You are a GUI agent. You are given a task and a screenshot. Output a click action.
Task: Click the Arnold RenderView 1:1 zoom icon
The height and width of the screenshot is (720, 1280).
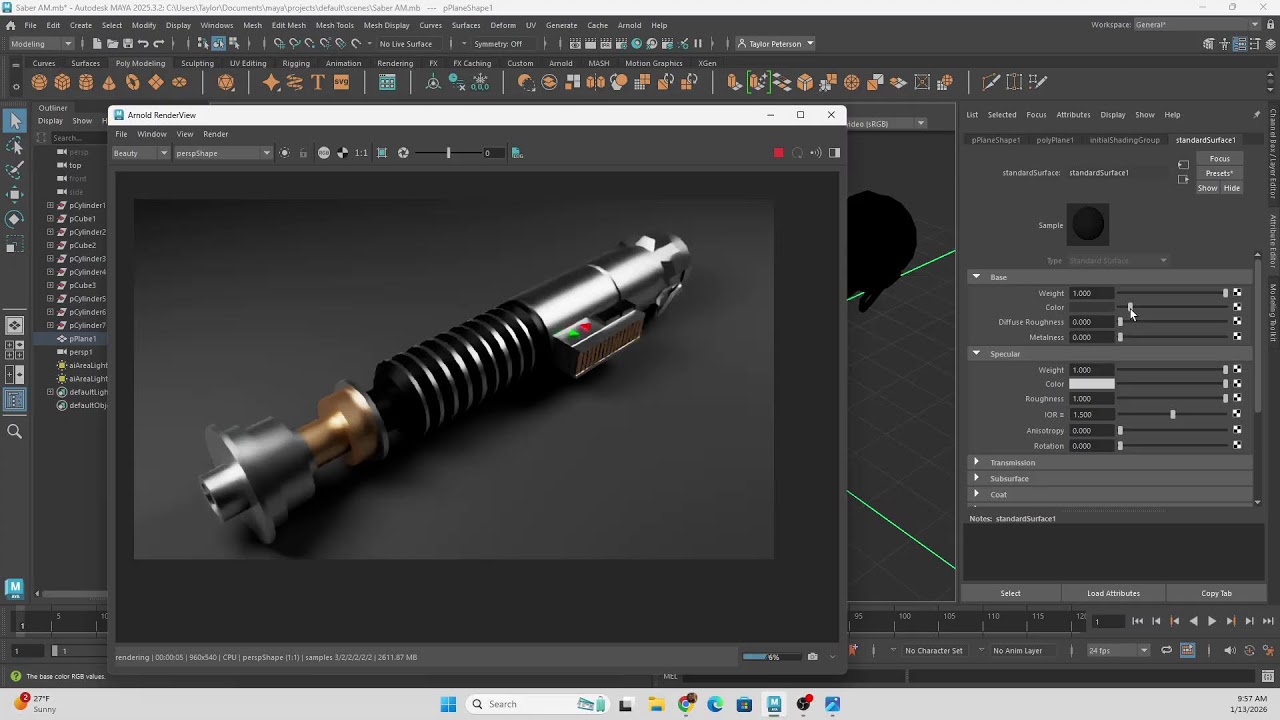[361, 153]
